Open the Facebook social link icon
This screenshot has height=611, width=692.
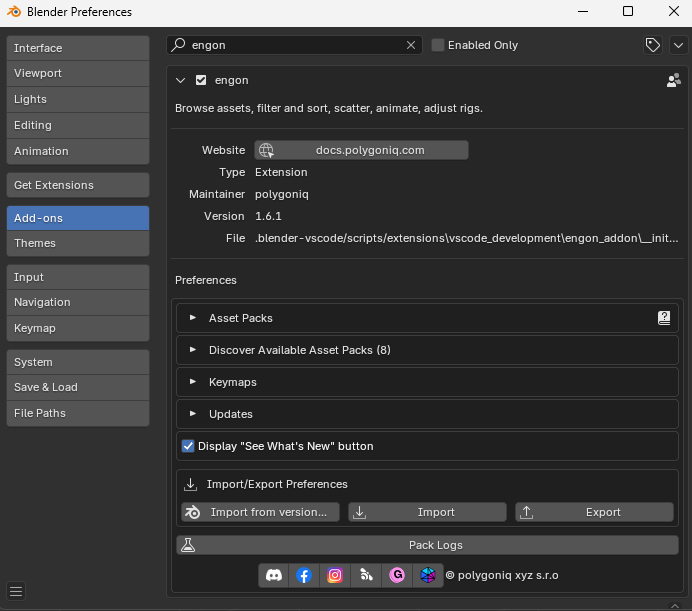(x=304, y=575)
